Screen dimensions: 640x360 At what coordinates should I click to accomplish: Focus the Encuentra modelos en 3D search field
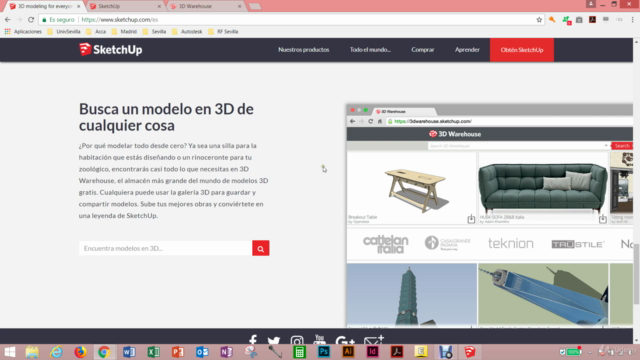tap(166, 248)
